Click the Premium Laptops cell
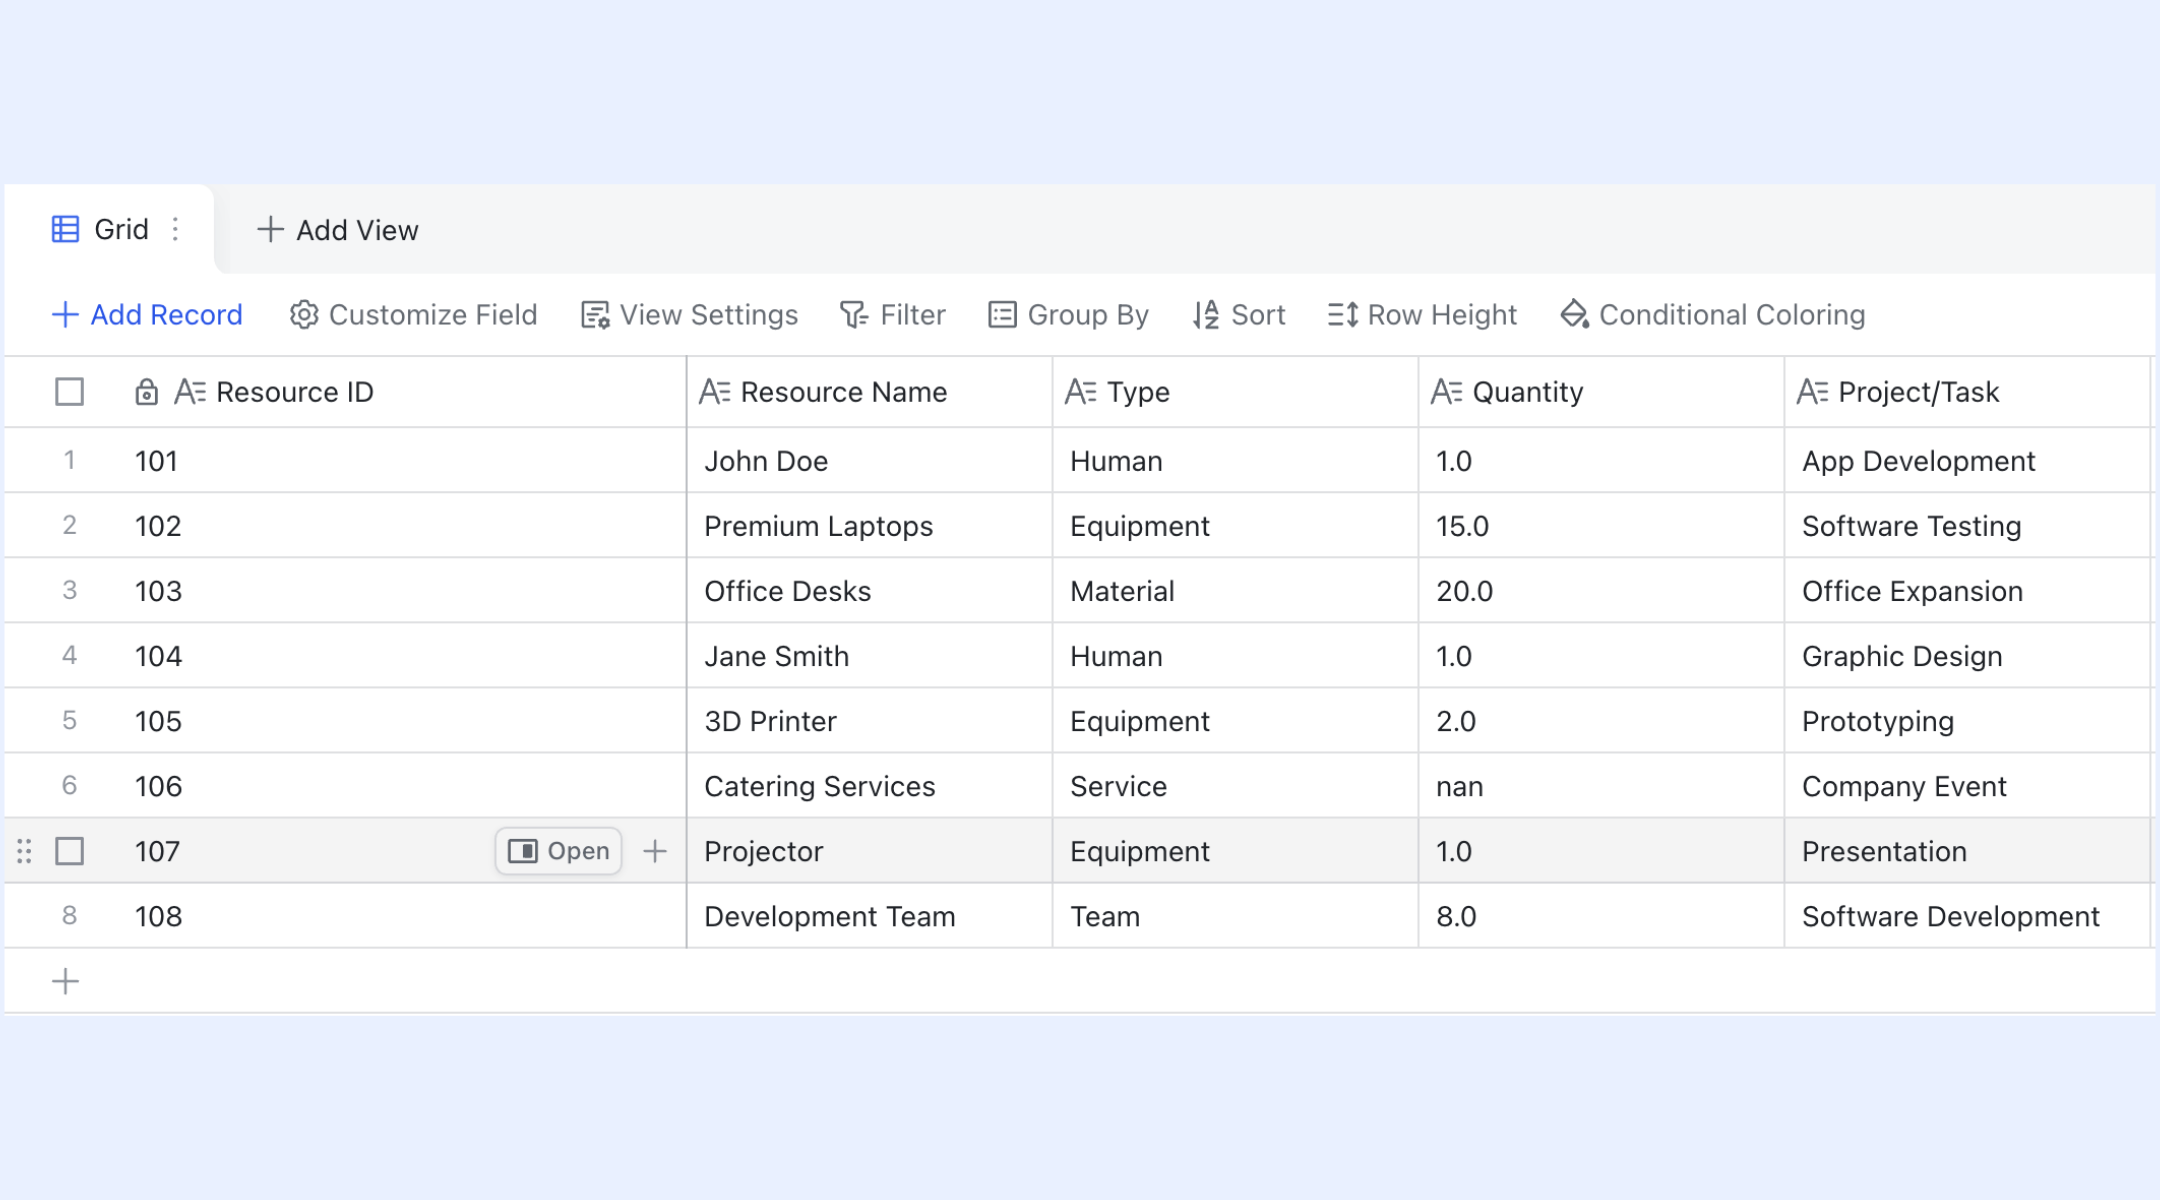This screenshot has height=1200, width=2160. point(870,526)
